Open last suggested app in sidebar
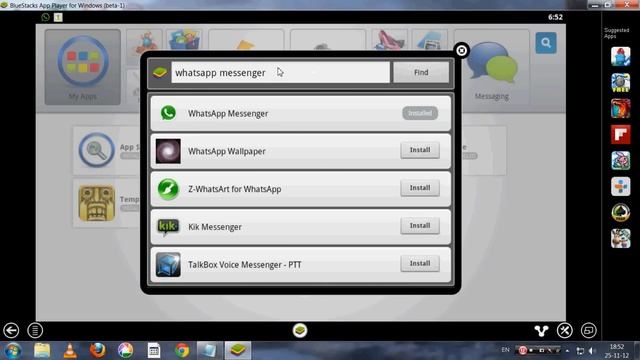The width and height of the screenshot is (640, 360). tap(620, 239)
